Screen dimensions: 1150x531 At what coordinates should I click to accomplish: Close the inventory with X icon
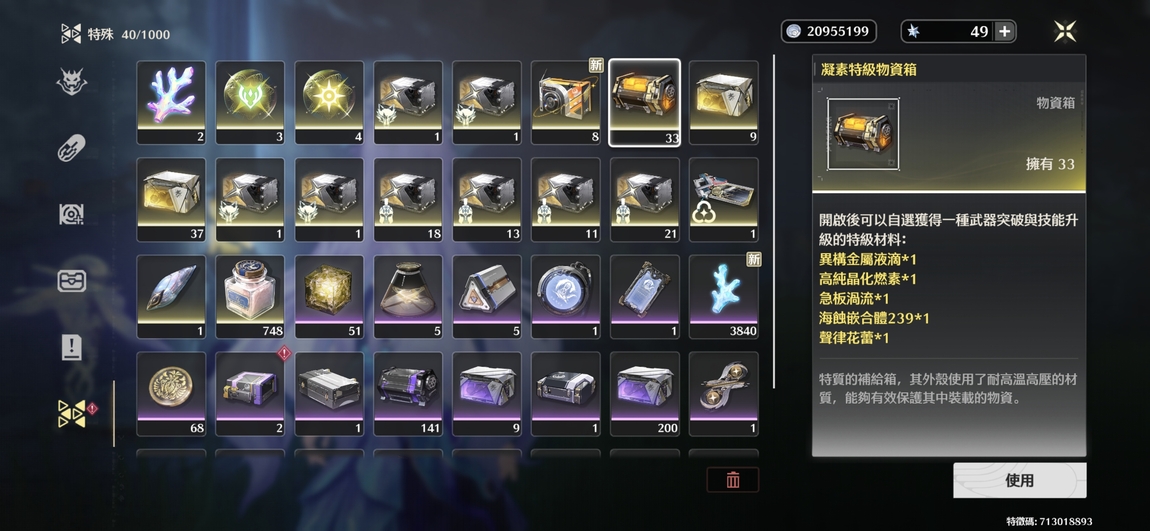point(1064,31)
